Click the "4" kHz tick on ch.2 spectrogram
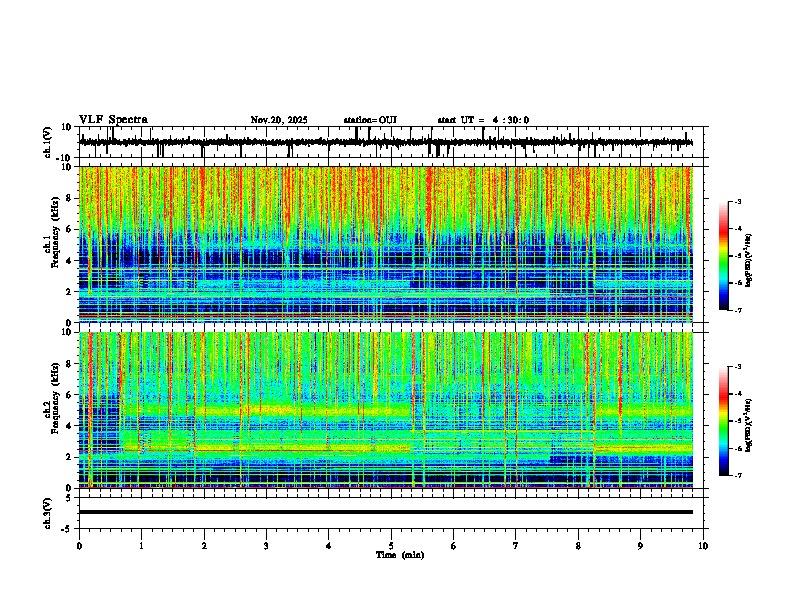 click(x=69, y=426)
